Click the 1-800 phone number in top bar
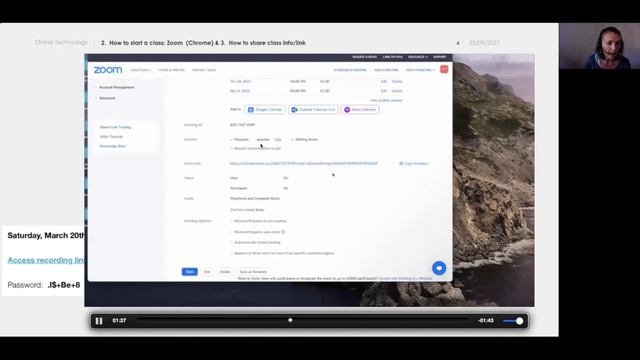Viewport: 640px width, 360px height. click(392, 57)
